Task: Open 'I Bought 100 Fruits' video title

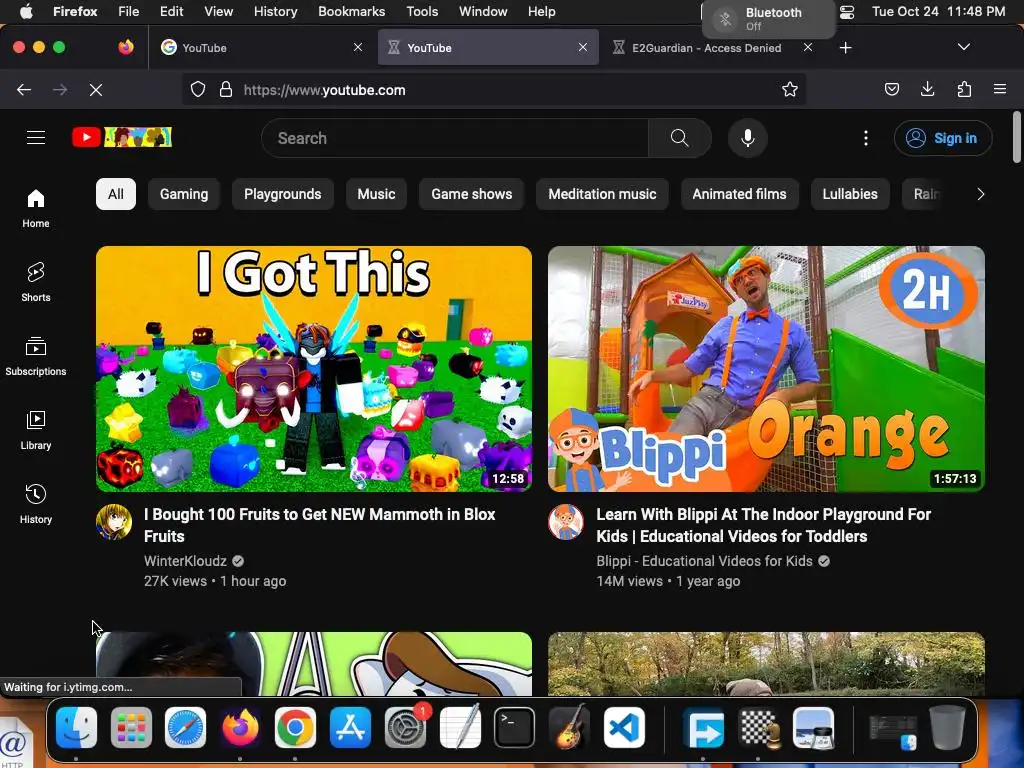Action: click(319, 525)
